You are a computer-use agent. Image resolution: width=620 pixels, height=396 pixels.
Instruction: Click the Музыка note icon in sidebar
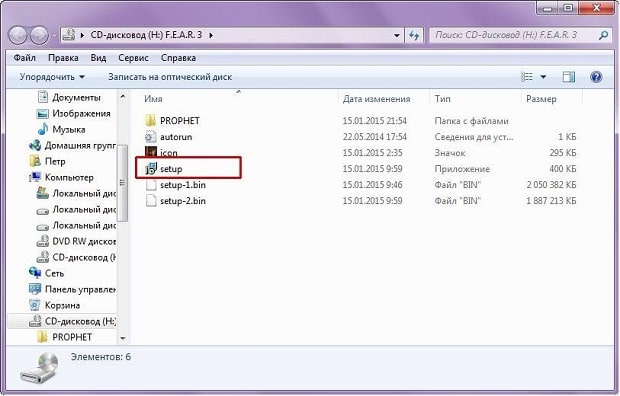click(x=42, y=129)
